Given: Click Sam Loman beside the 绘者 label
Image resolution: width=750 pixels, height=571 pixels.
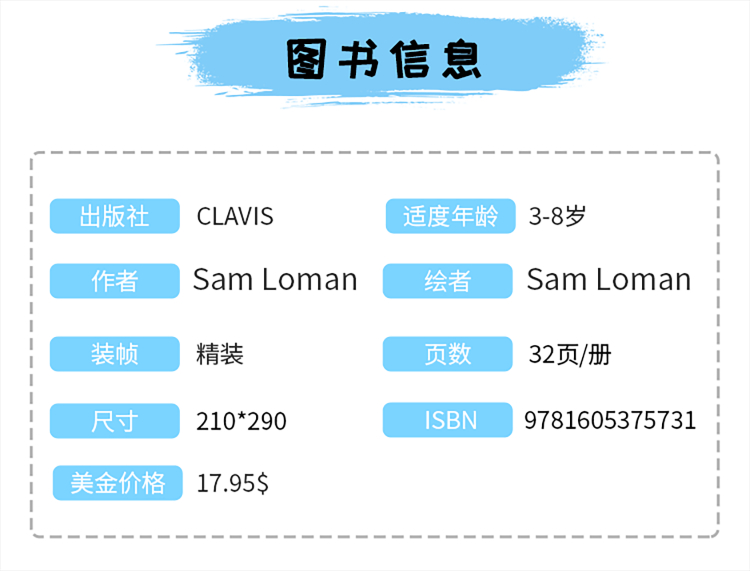Looking at the screenshot, I should [x=609, y=280].
